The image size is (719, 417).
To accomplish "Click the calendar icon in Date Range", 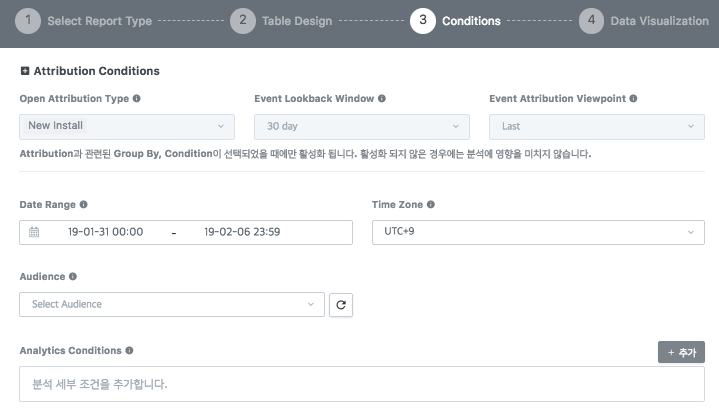I will (x=34, y=232).
